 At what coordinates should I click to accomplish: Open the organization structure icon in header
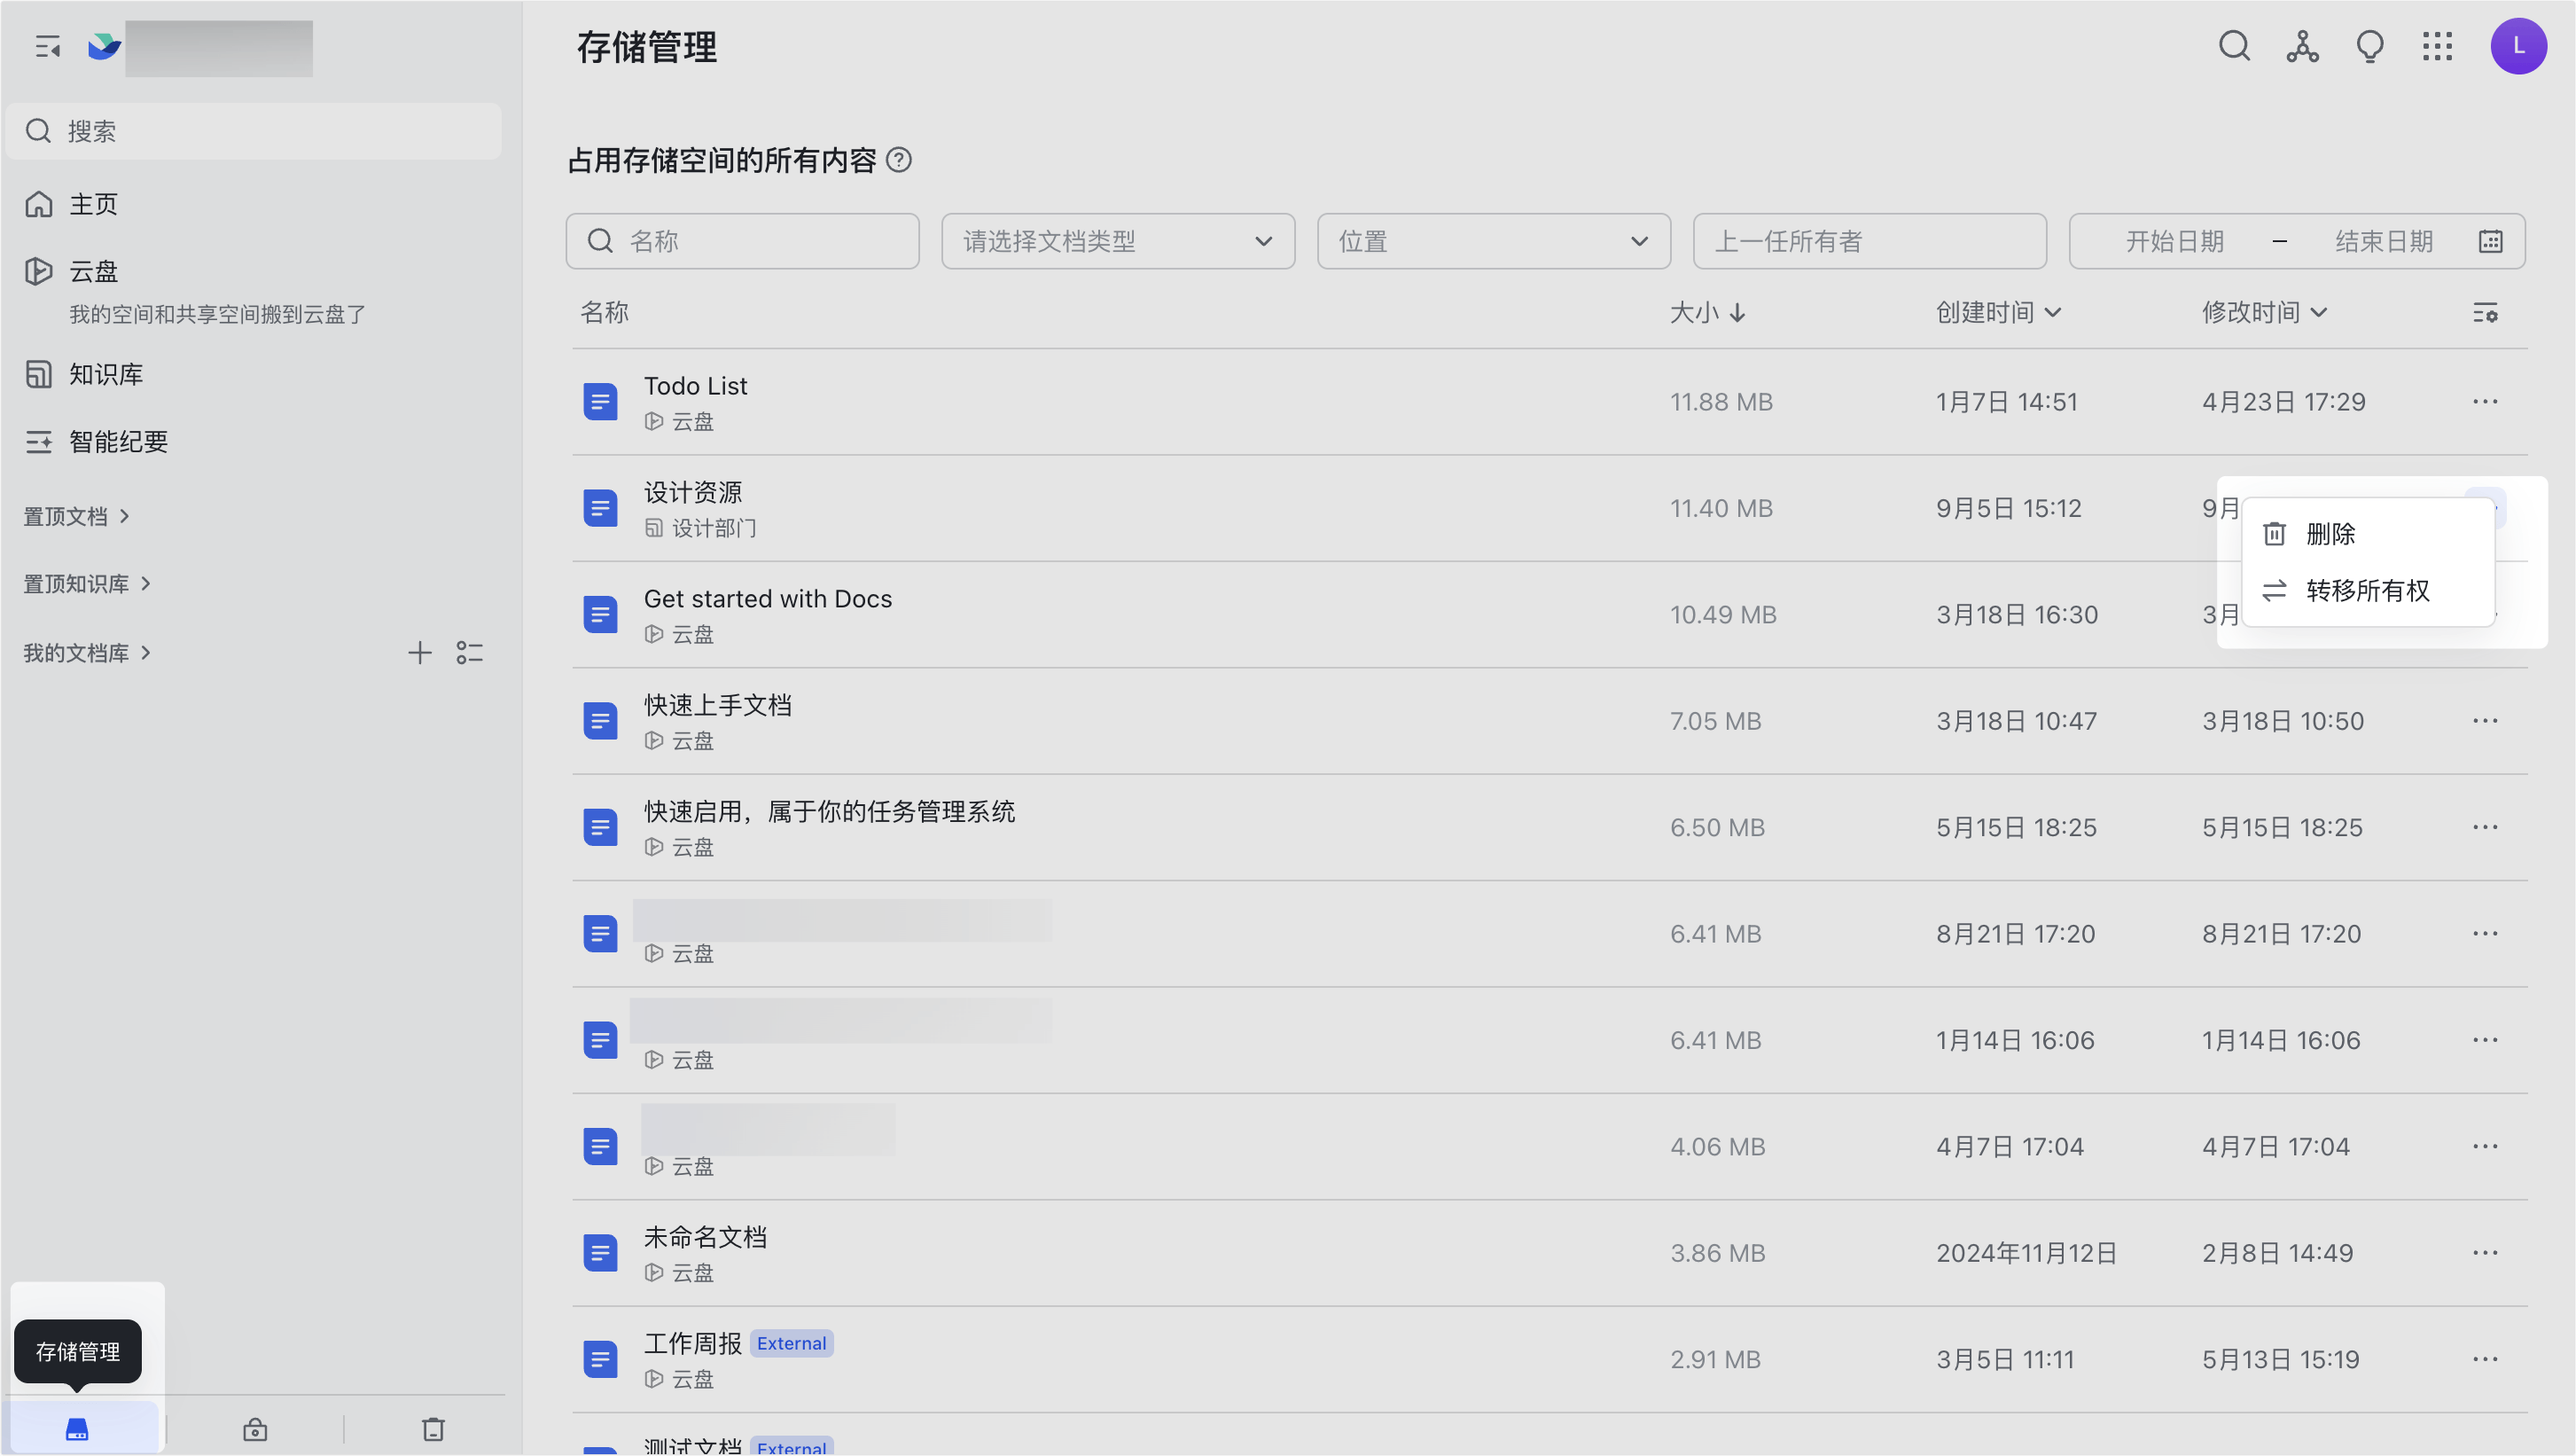[2302, 46]
